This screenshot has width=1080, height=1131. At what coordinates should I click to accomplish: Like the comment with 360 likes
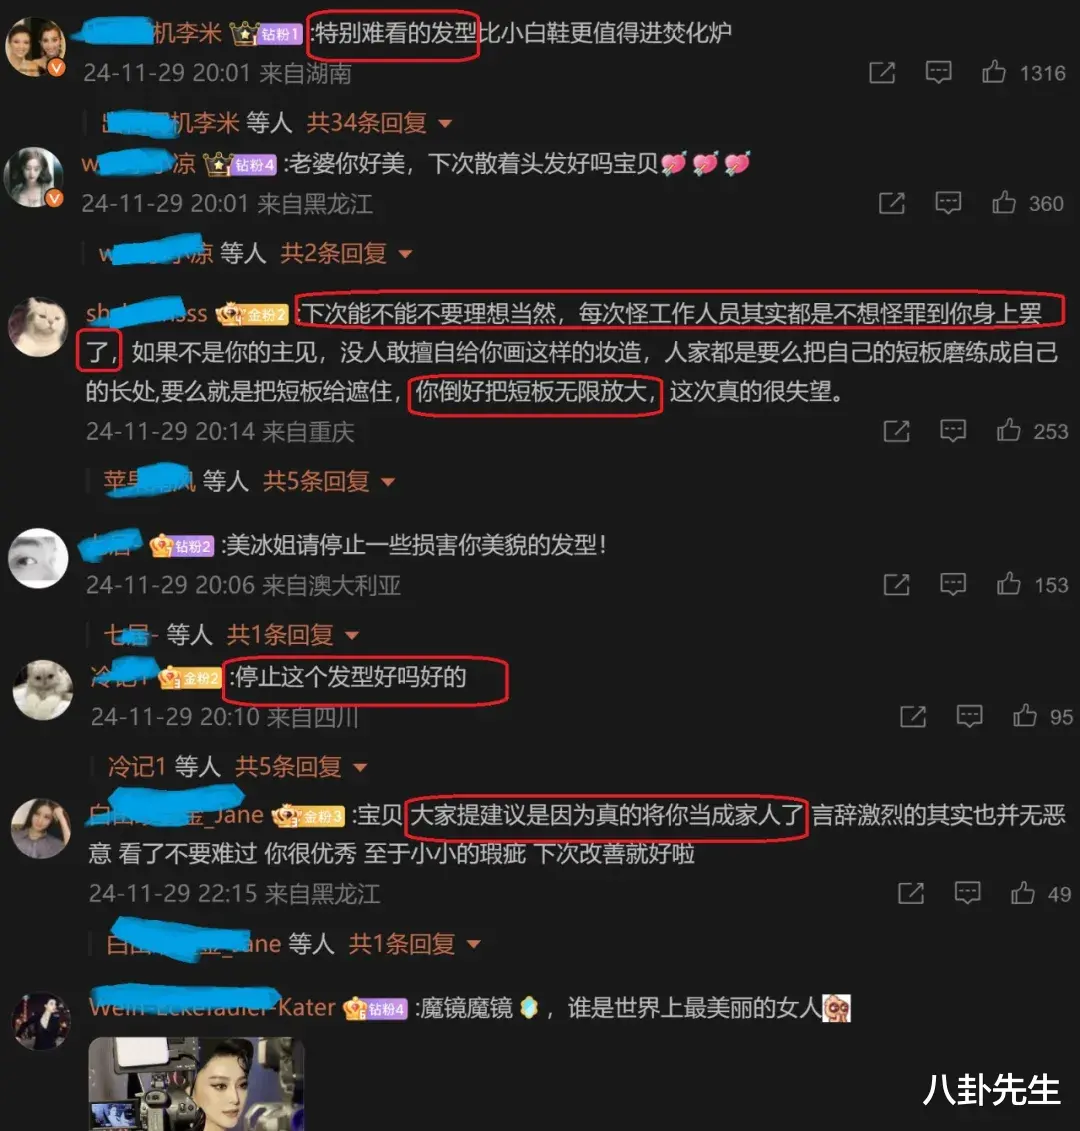pyautogui.click(x=1004, y=203)
